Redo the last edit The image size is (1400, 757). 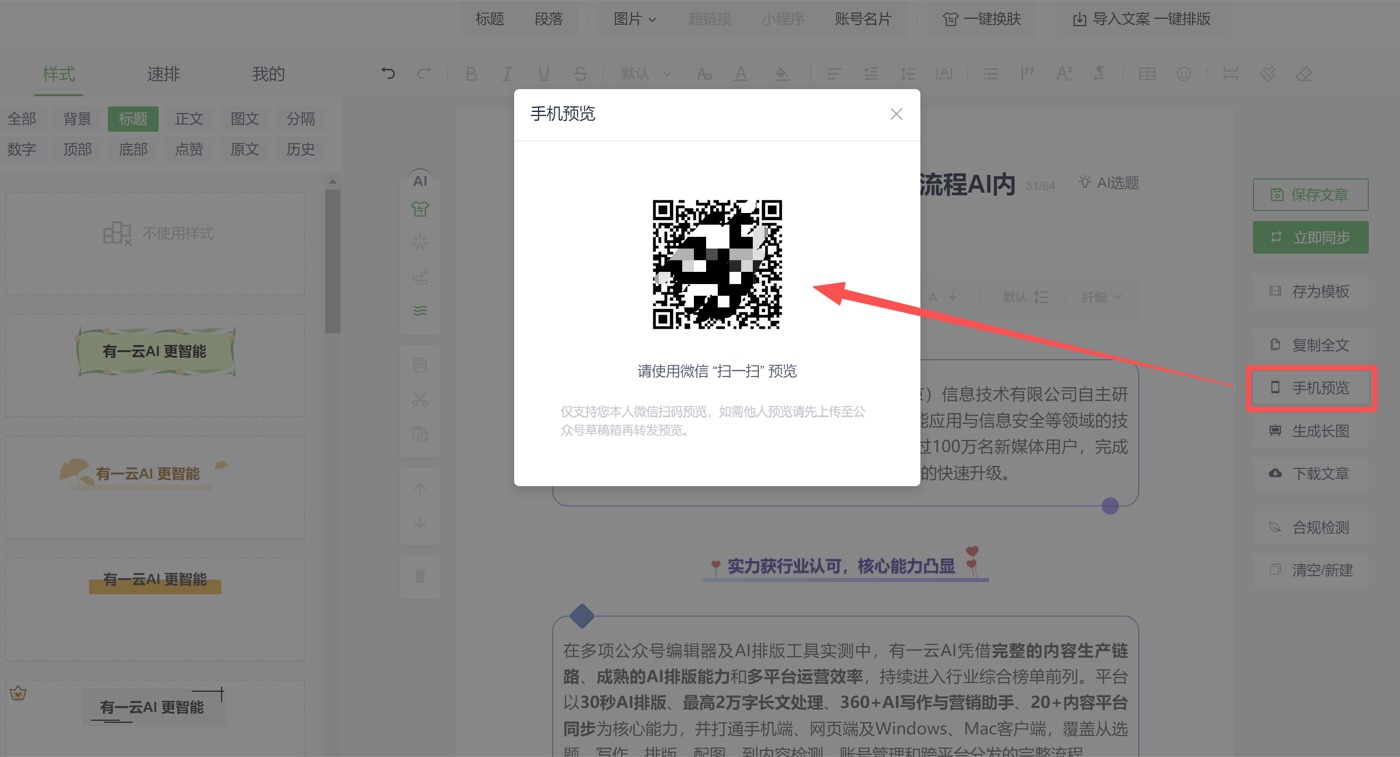(x=424, y=74)
